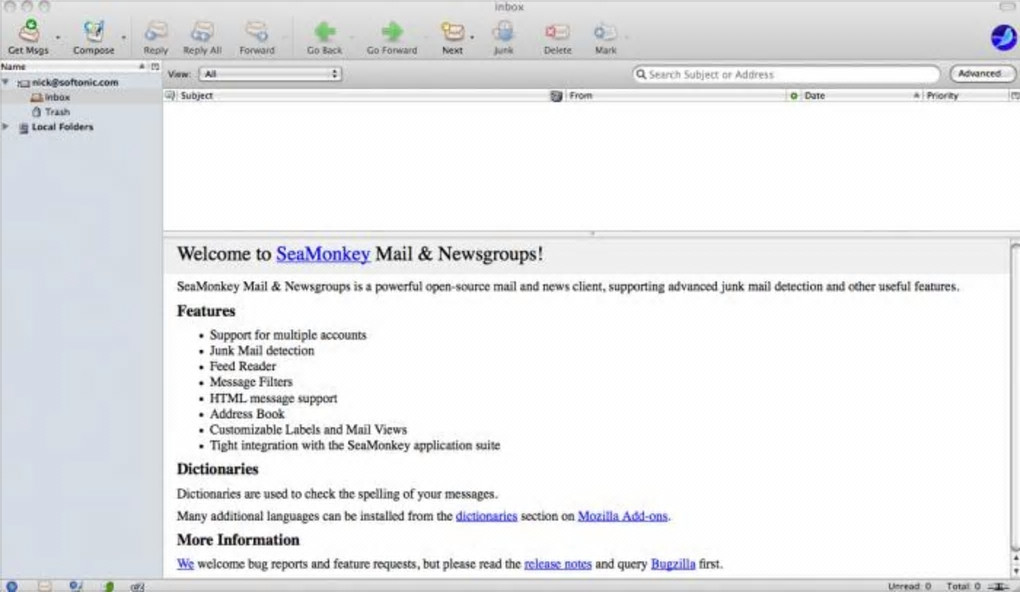This screenshot has width=1020, height=592.
Task: Click the Composer icon in status bar
Action: pyautogui.click(x=75, y=586)
